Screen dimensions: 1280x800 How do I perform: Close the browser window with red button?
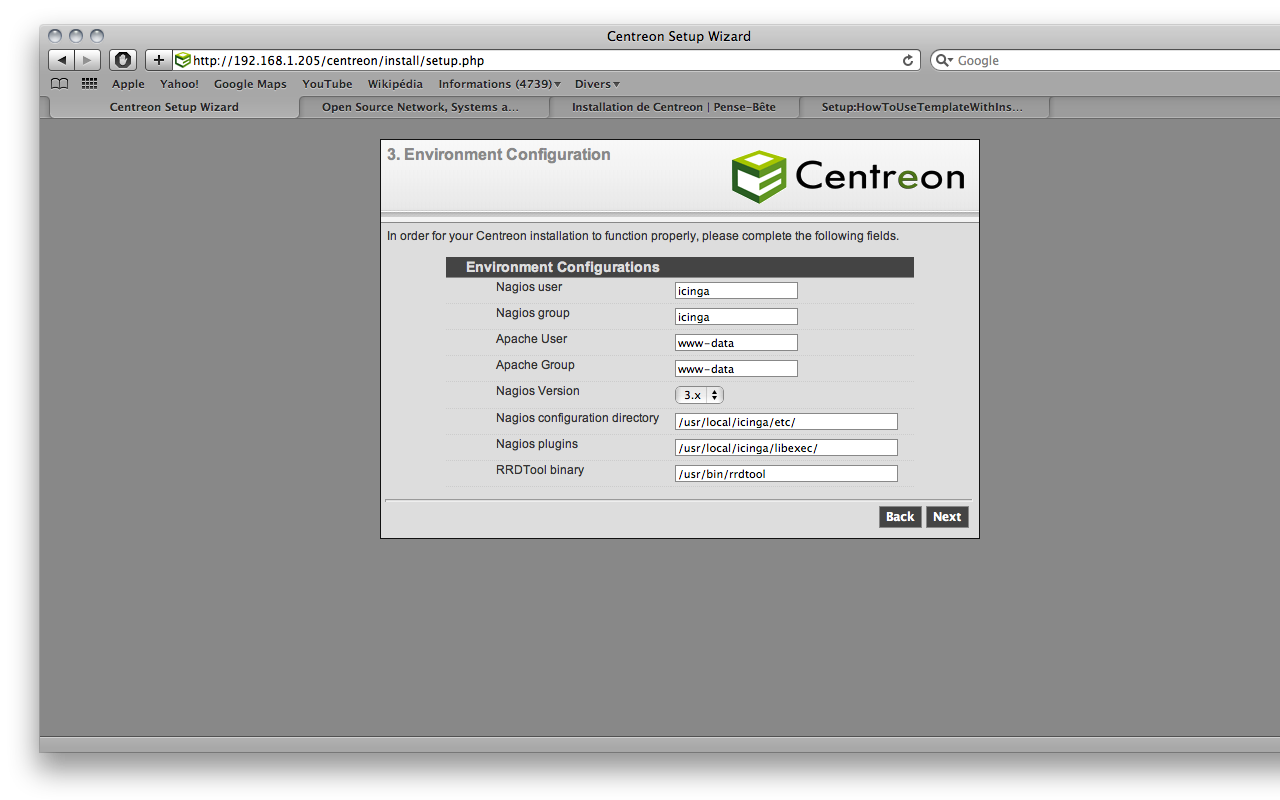55,36
